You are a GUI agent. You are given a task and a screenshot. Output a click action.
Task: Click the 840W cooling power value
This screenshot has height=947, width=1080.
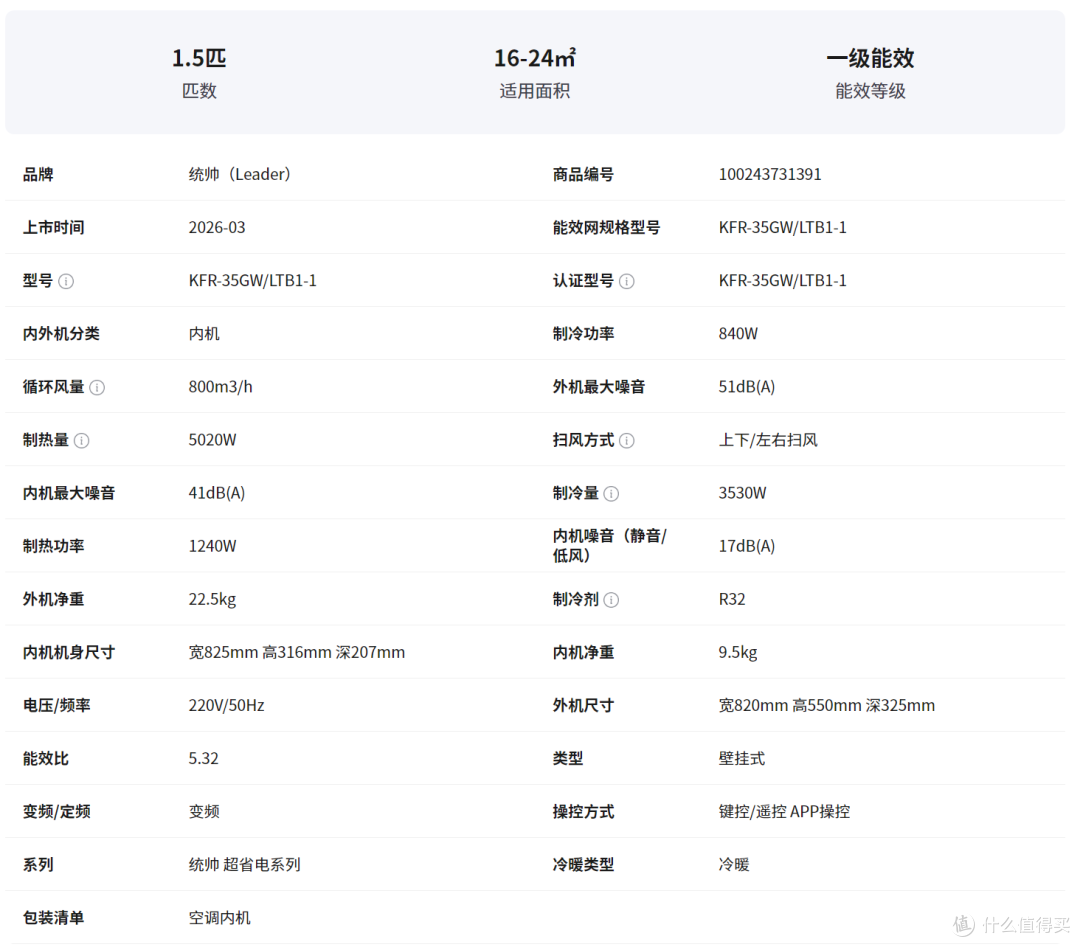(738, 333)
